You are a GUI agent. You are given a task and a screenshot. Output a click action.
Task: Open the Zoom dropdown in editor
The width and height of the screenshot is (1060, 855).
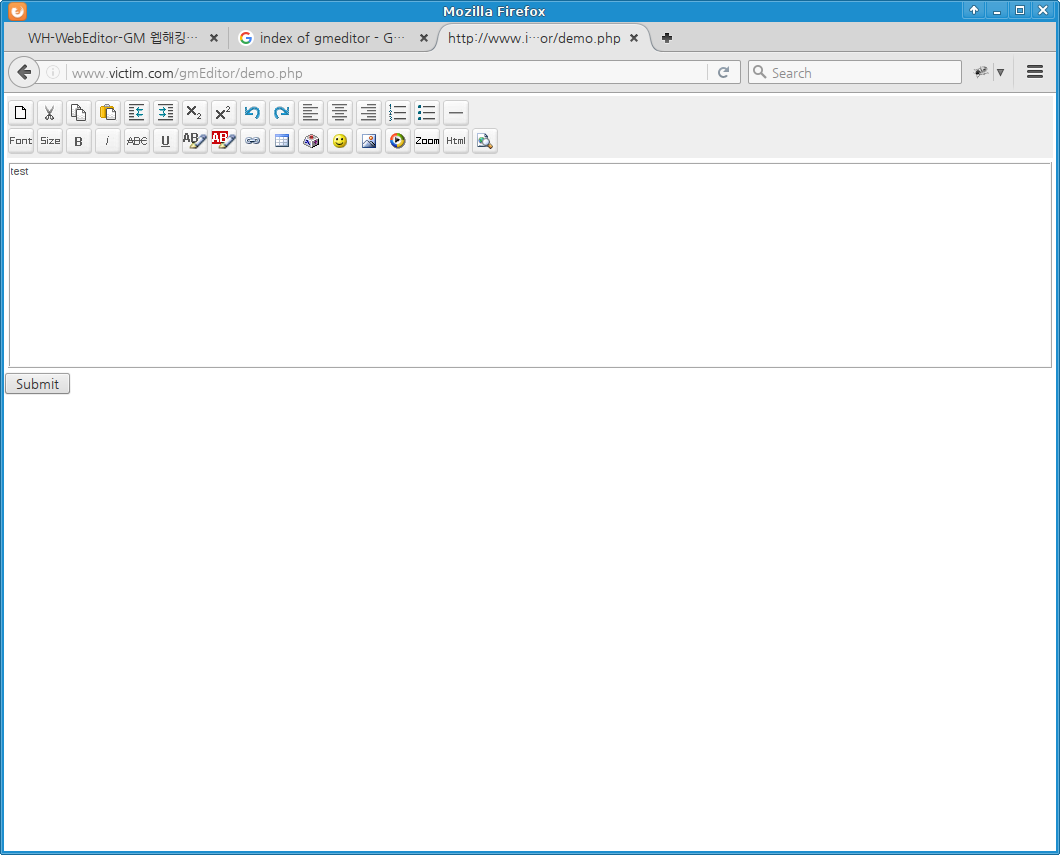tap(427, 141)
